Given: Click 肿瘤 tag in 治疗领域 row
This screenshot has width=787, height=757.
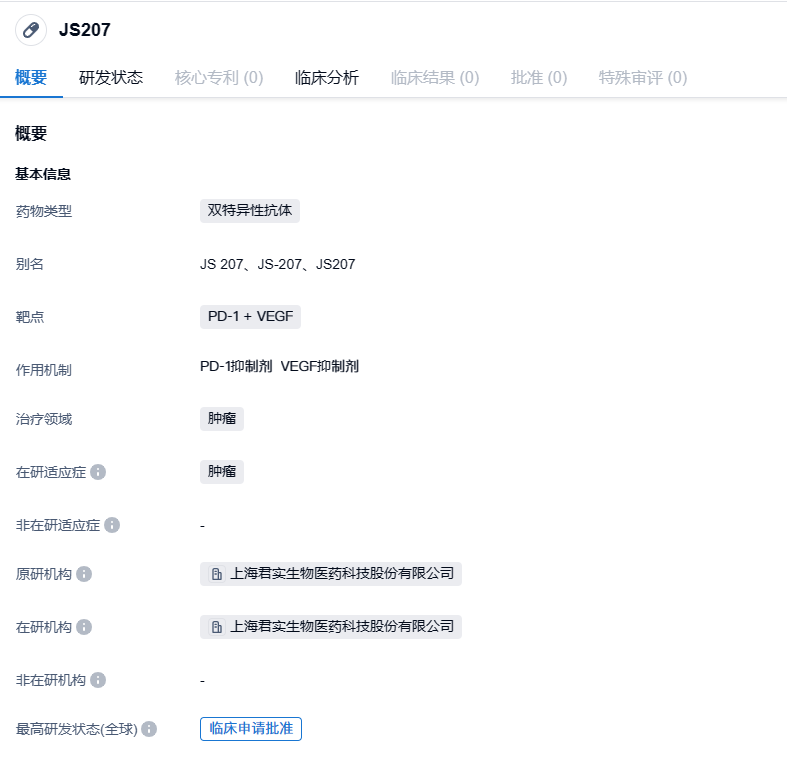Looking at the screenshot, I should 222,419.
